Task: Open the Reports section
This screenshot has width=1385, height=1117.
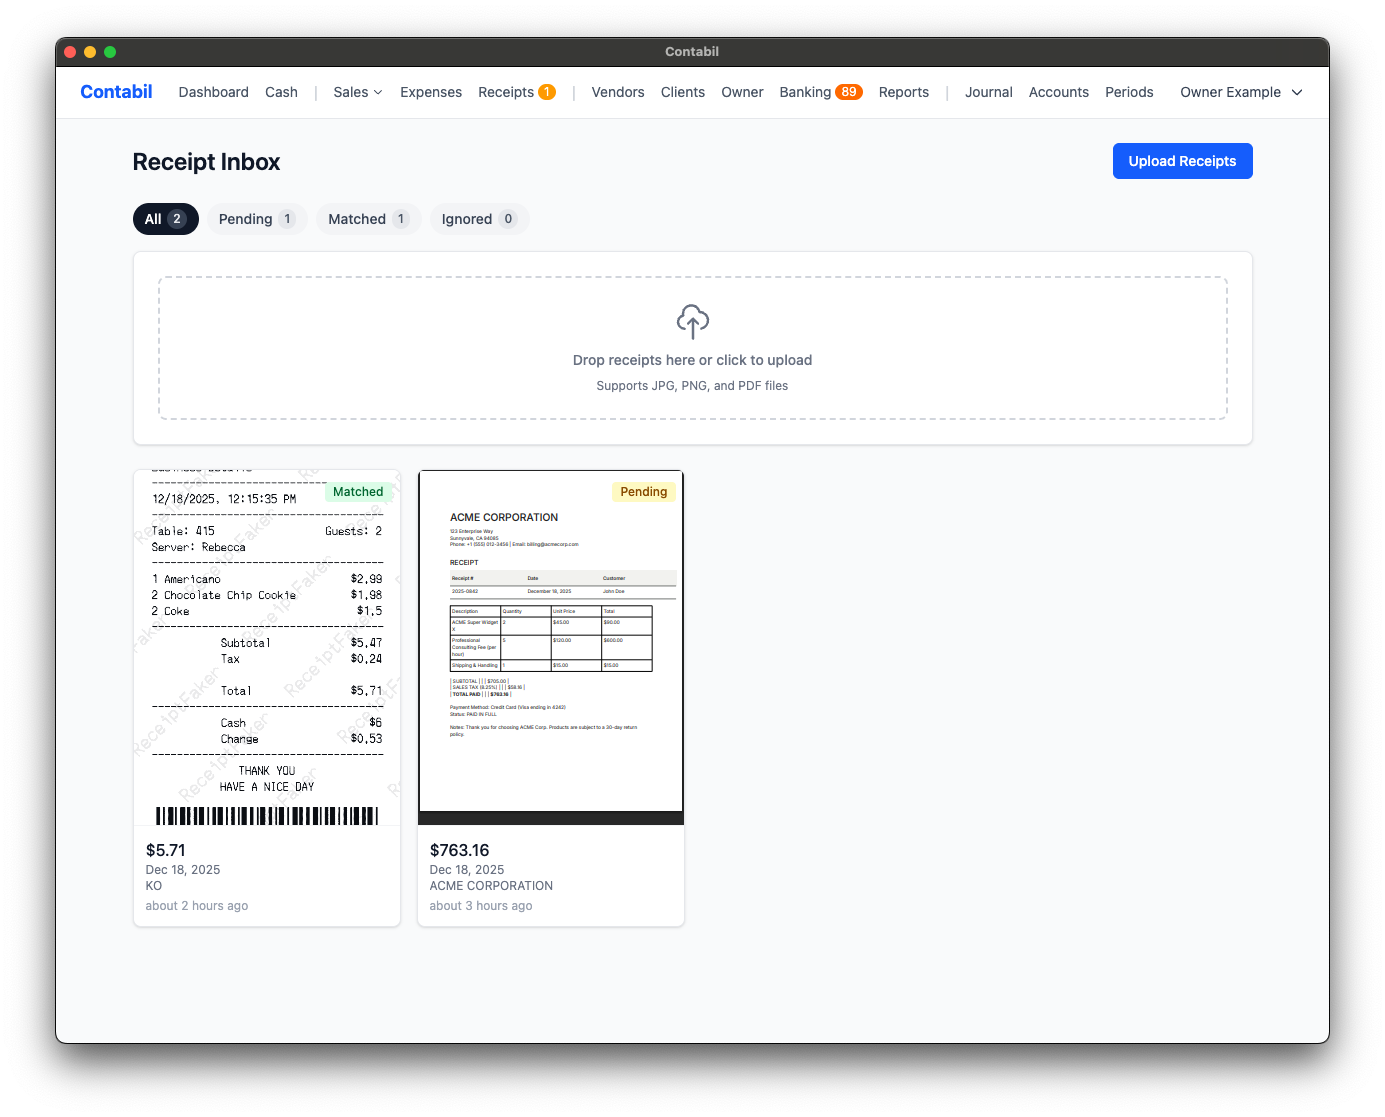Action: (903, 92)
